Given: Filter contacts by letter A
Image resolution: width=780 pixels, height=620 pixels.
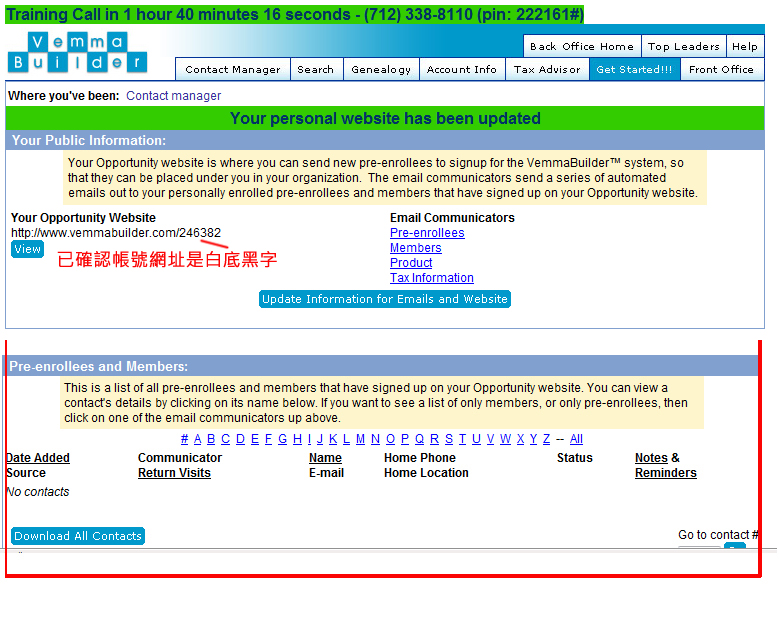Looking at the screenshot, I should pyautogui.click(x=197, y=439).
